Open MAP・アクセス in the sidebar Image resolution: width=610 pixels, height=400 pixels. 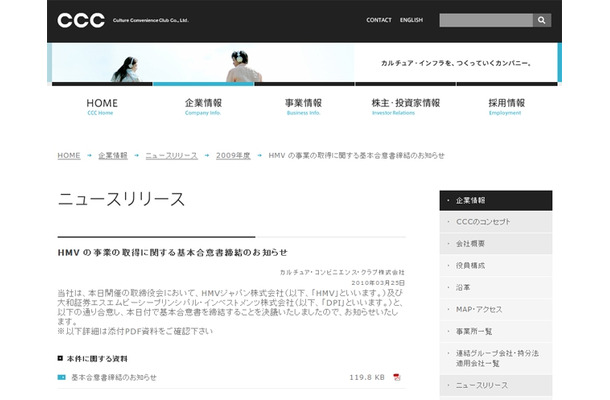point(496,309)
